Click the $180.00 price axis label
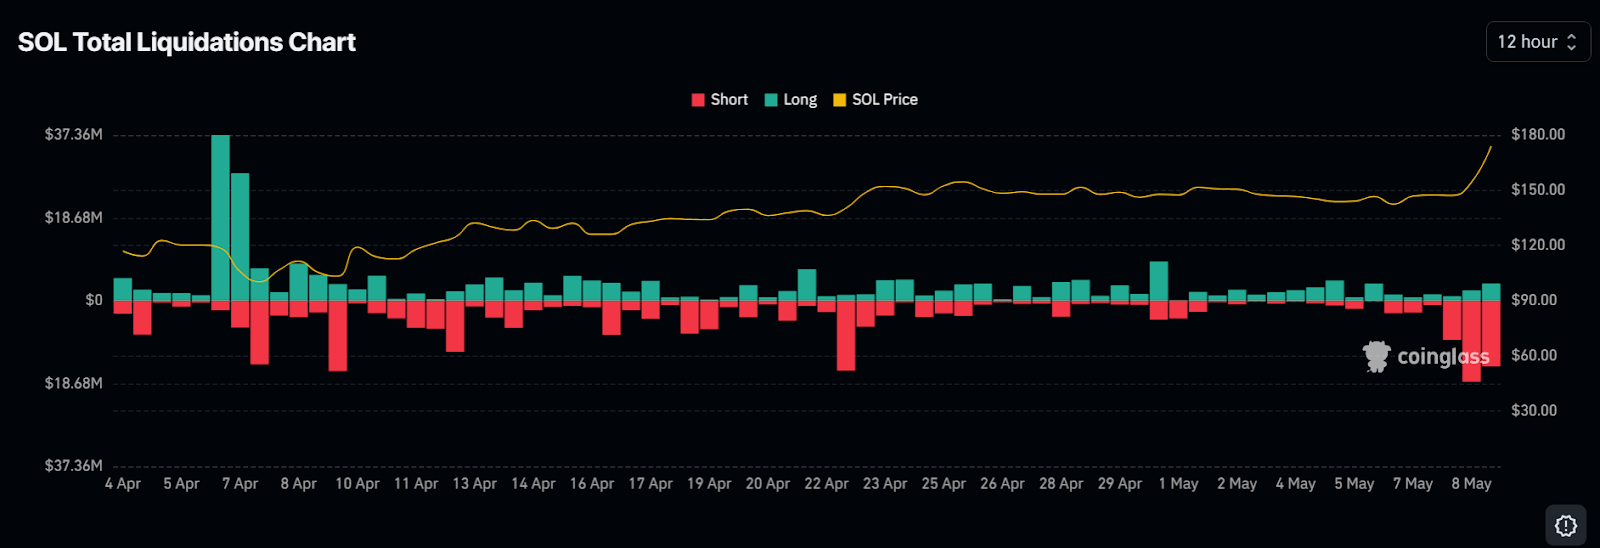This screenshot has width=1600, height=548. pyautogui.click(x=1538, y=135)
